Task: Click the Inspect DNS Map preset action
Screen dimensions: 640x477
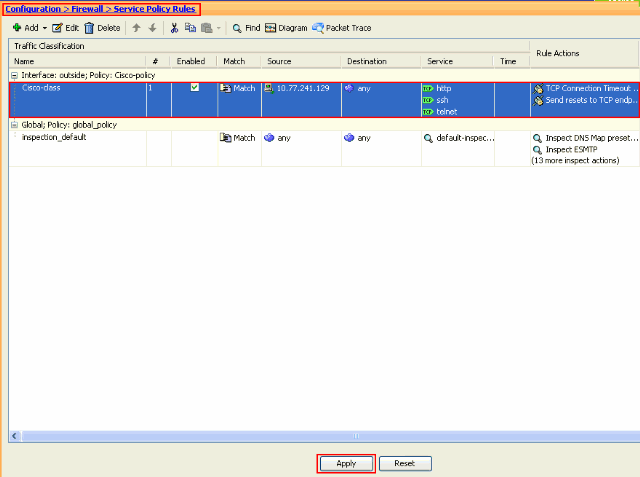Action: click(591, 138)
